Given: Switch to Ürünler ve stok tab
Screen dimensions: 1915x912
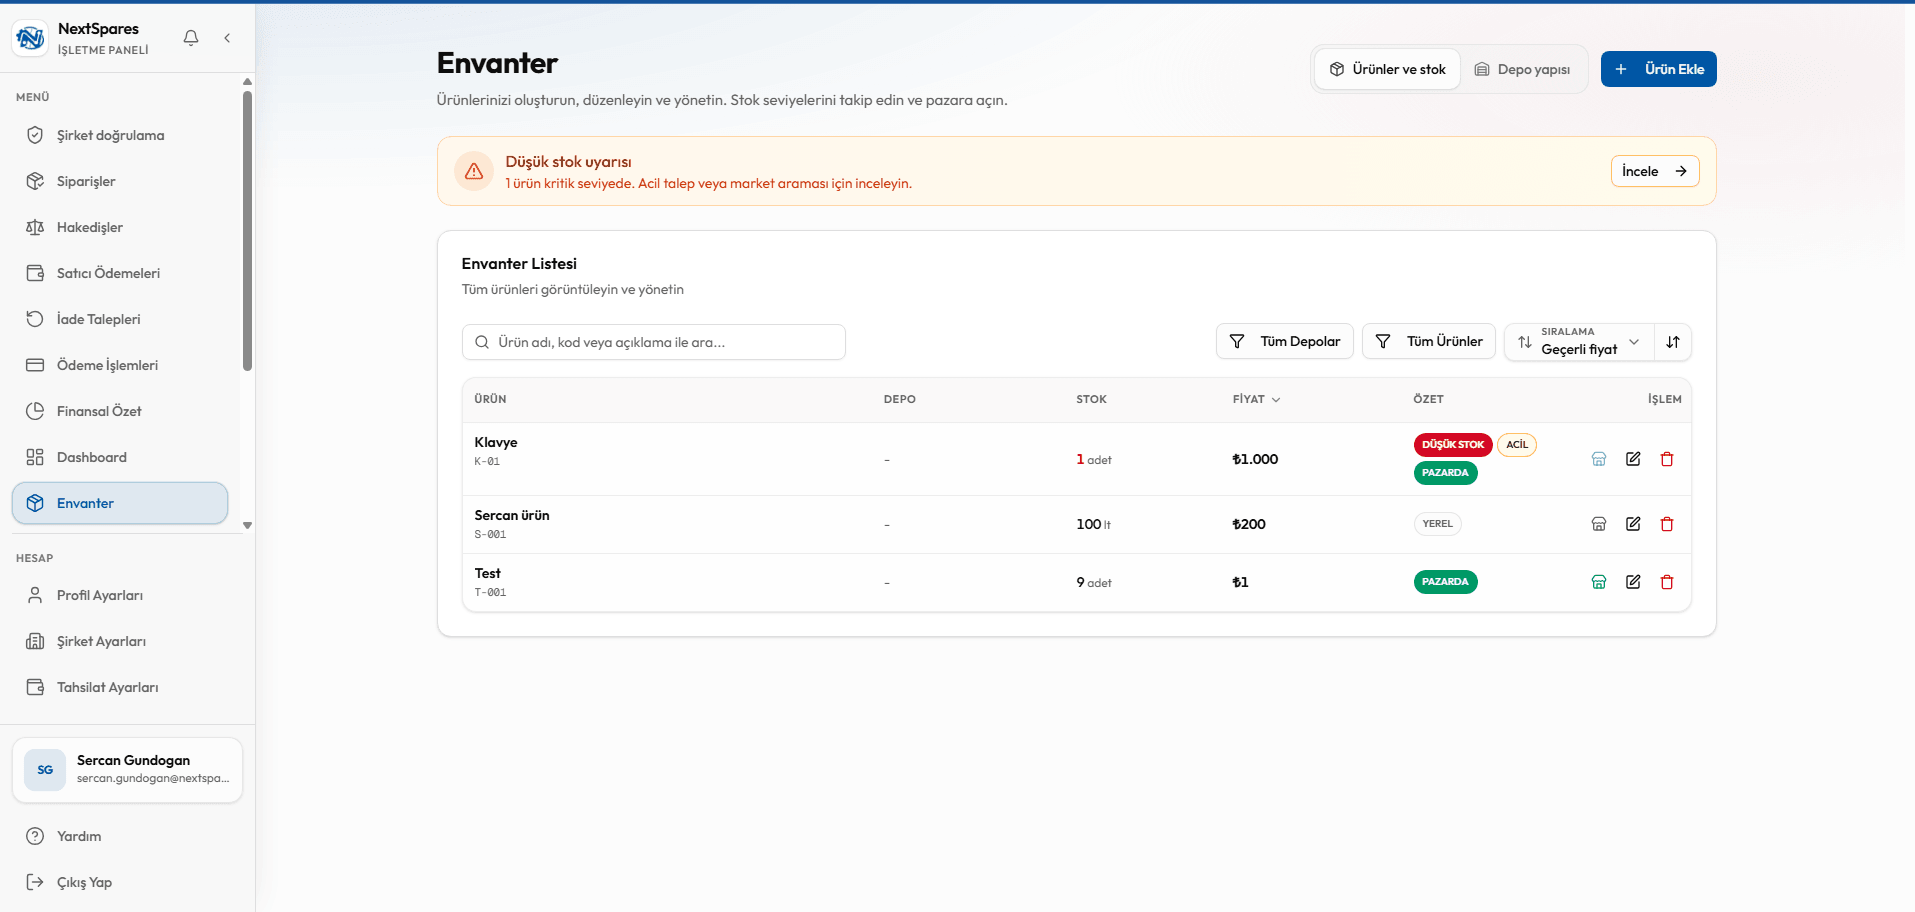Looking at the screenshot, I should [1387, 69].
